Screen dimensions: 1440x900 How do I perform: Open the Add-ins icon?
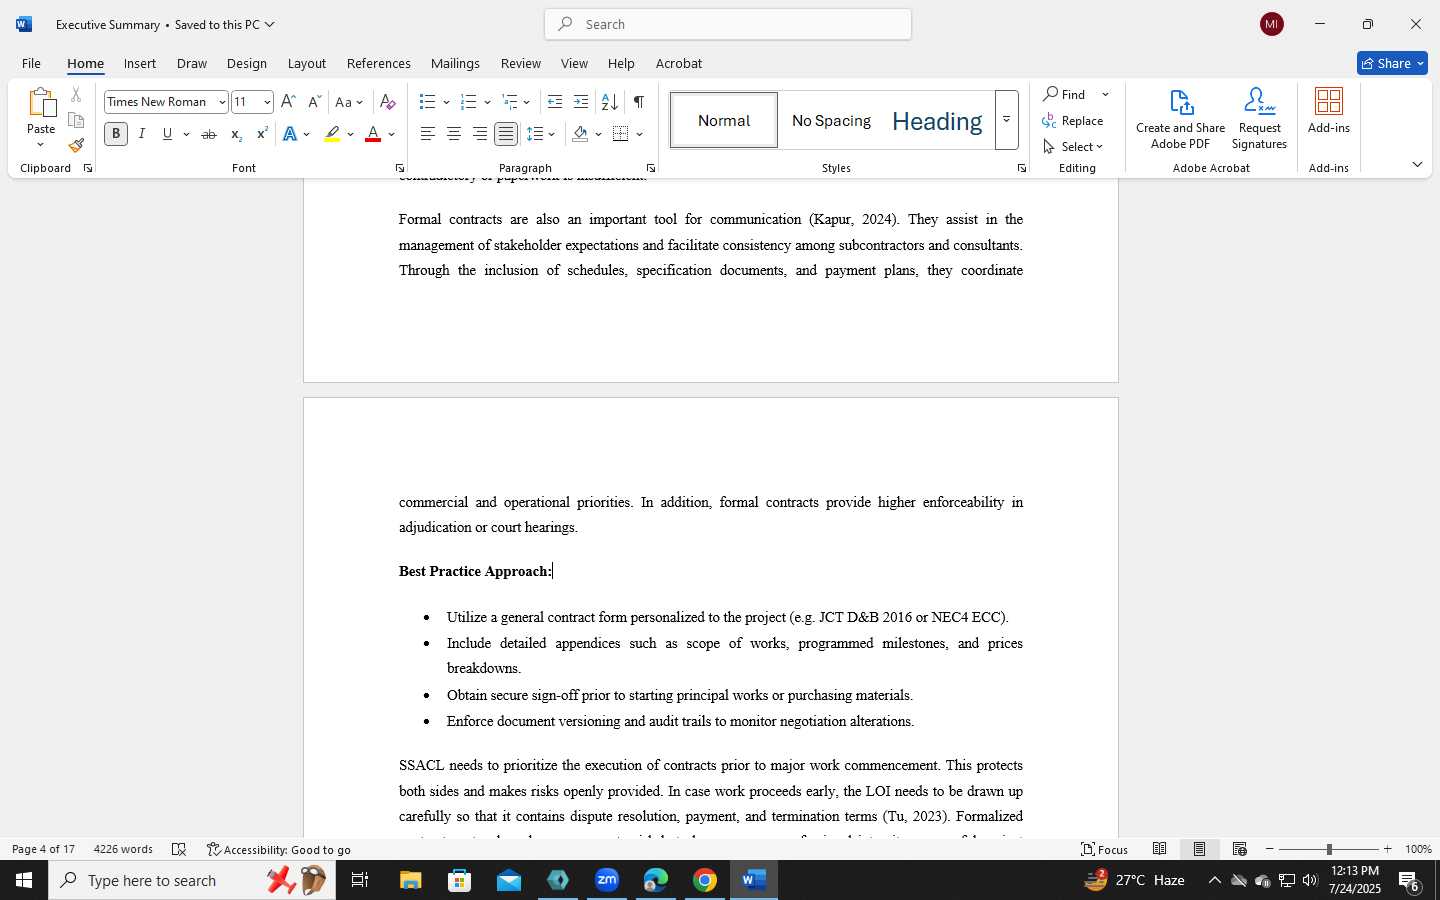[1329, 110]
